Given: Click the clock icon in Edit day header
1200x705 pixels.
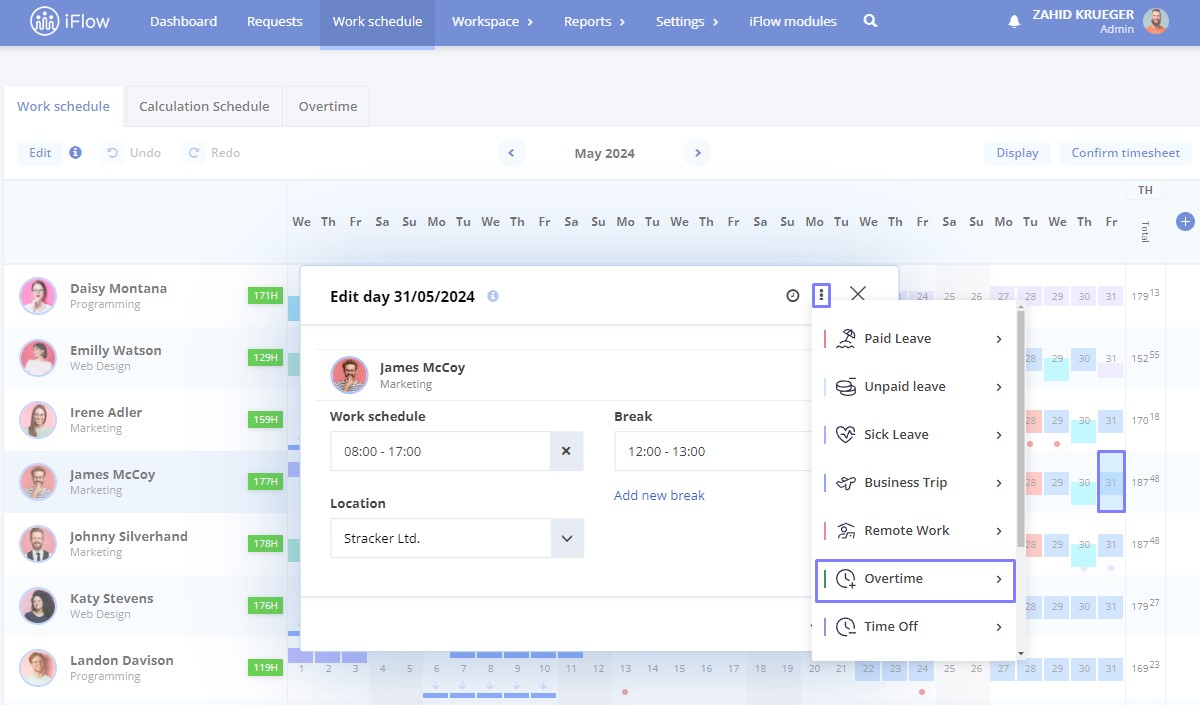Looking at the screenshot, I should (x=793, y=295).
